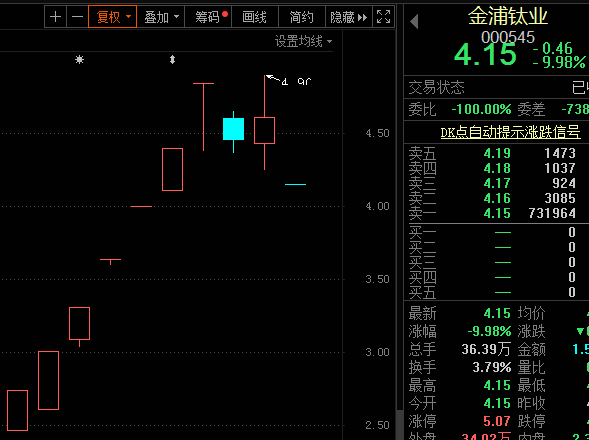Click the 4.90 high price marker label
The height and width of the screenshot is (440, 589).
point(296,81)
